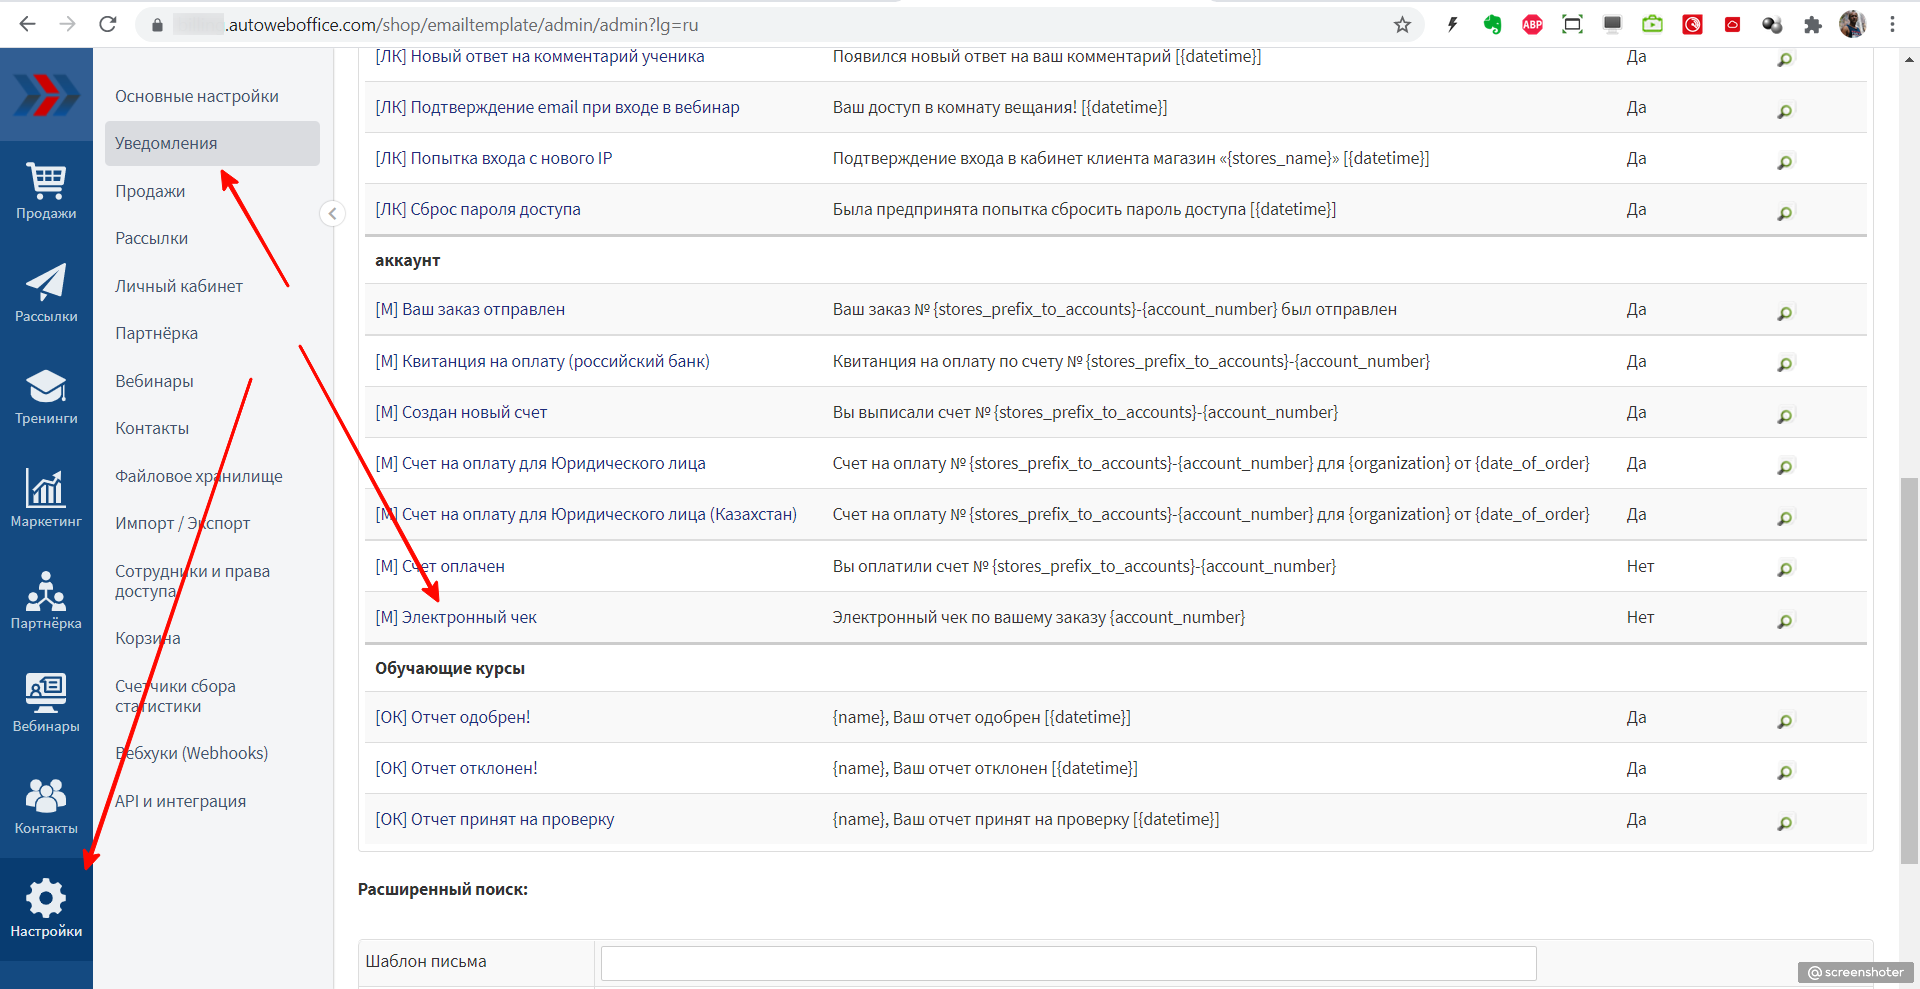Screen dimensions: 1920x989
Task: Open the Контакты people icon section
Action: point(46,806)
